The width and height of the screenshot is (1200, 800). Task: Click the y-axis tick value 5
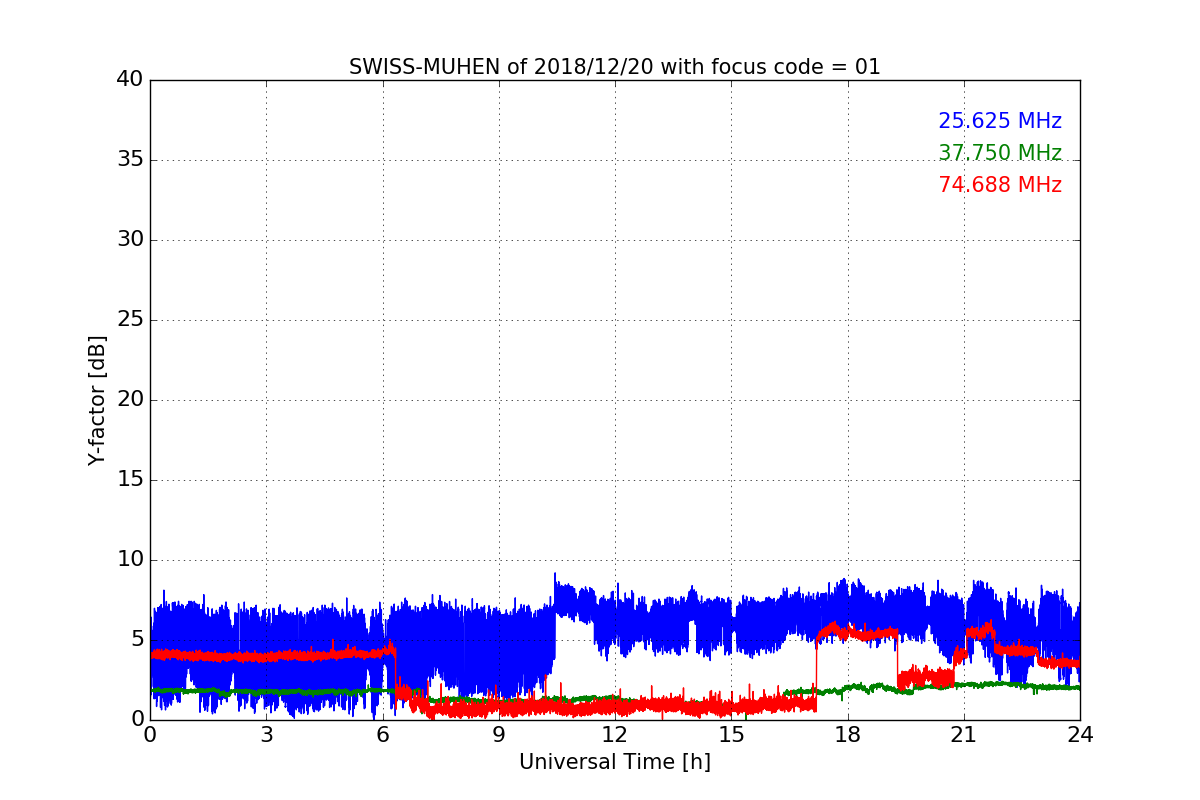tap(137, 640)
